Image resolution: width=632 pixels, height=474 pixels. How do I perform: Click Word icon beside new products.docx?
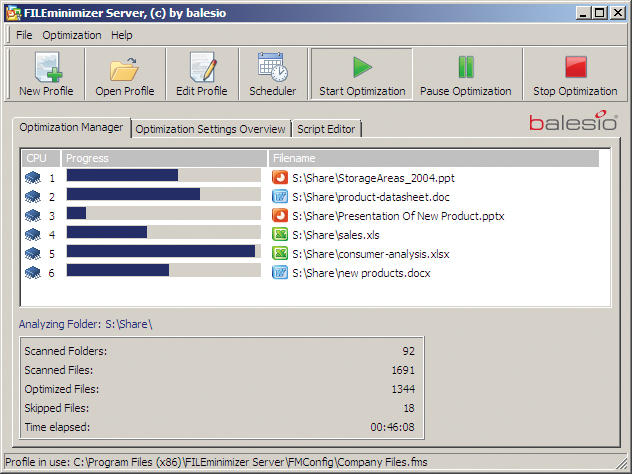[280, 272]
